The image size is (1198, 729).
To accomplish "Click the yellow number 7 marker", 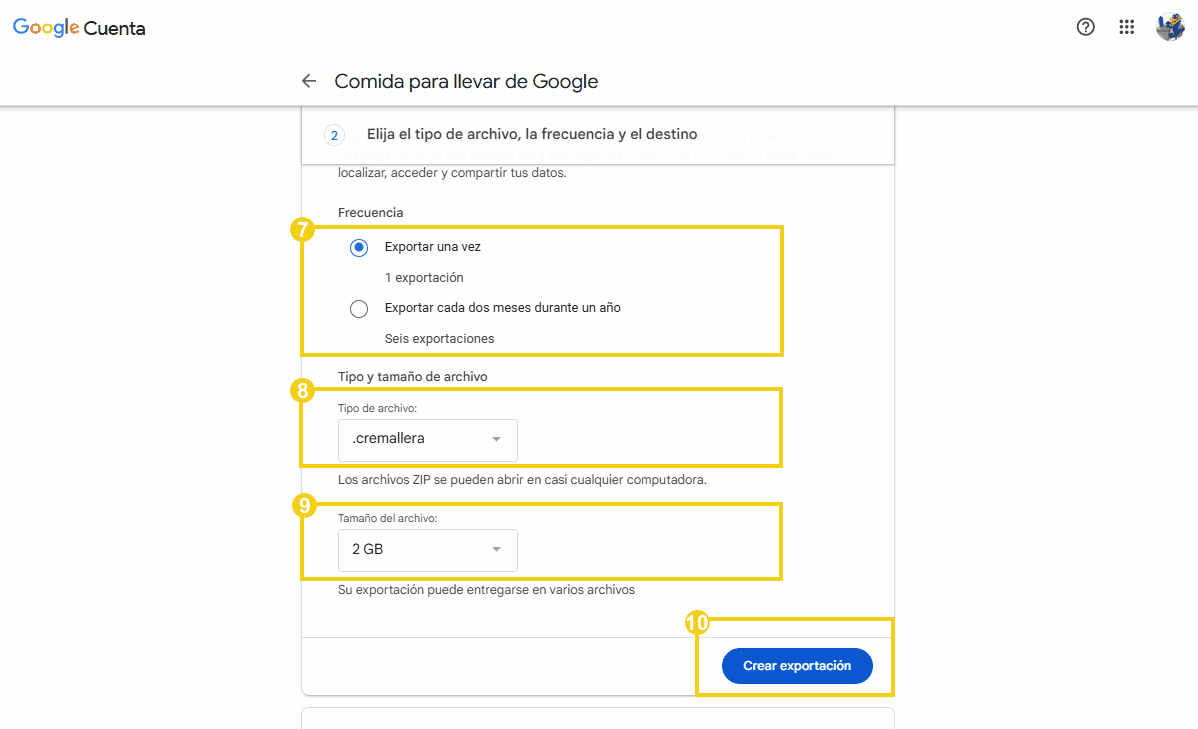I will click(301, 230).
